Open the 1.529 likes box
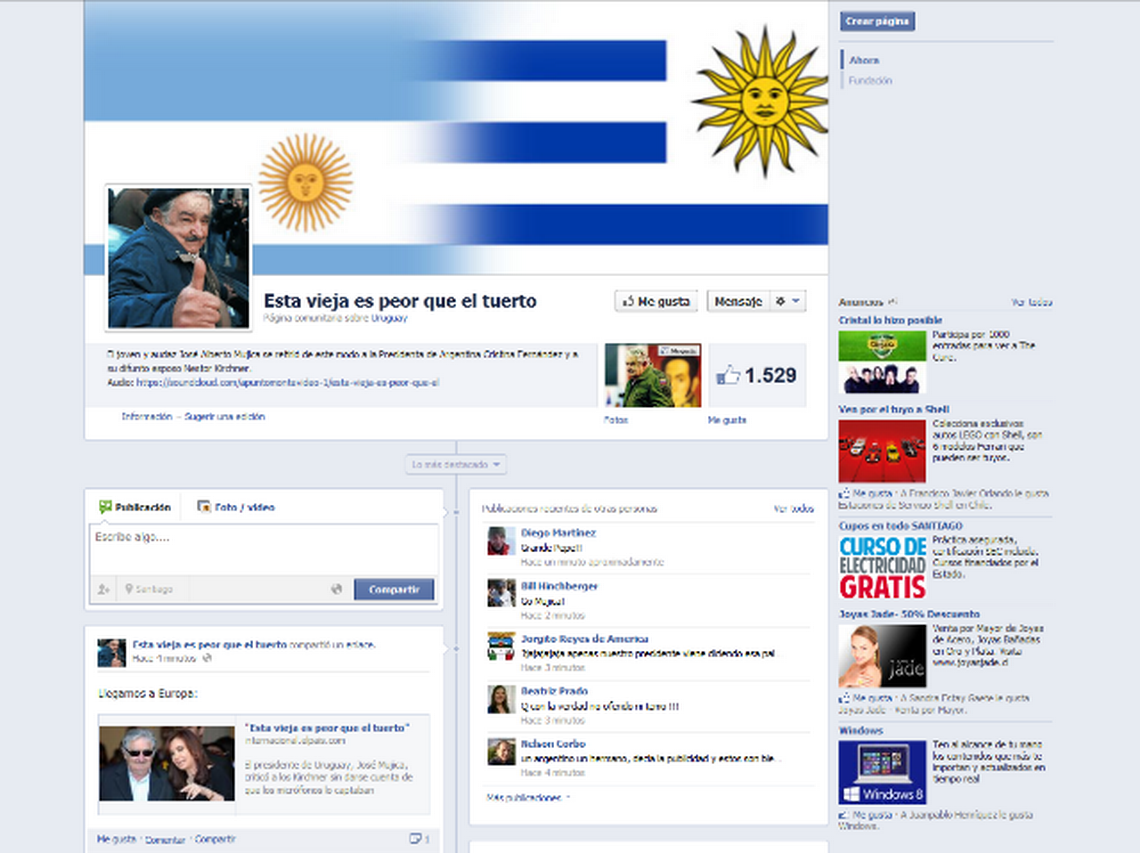1140x853 pixels. click(757, 375)
